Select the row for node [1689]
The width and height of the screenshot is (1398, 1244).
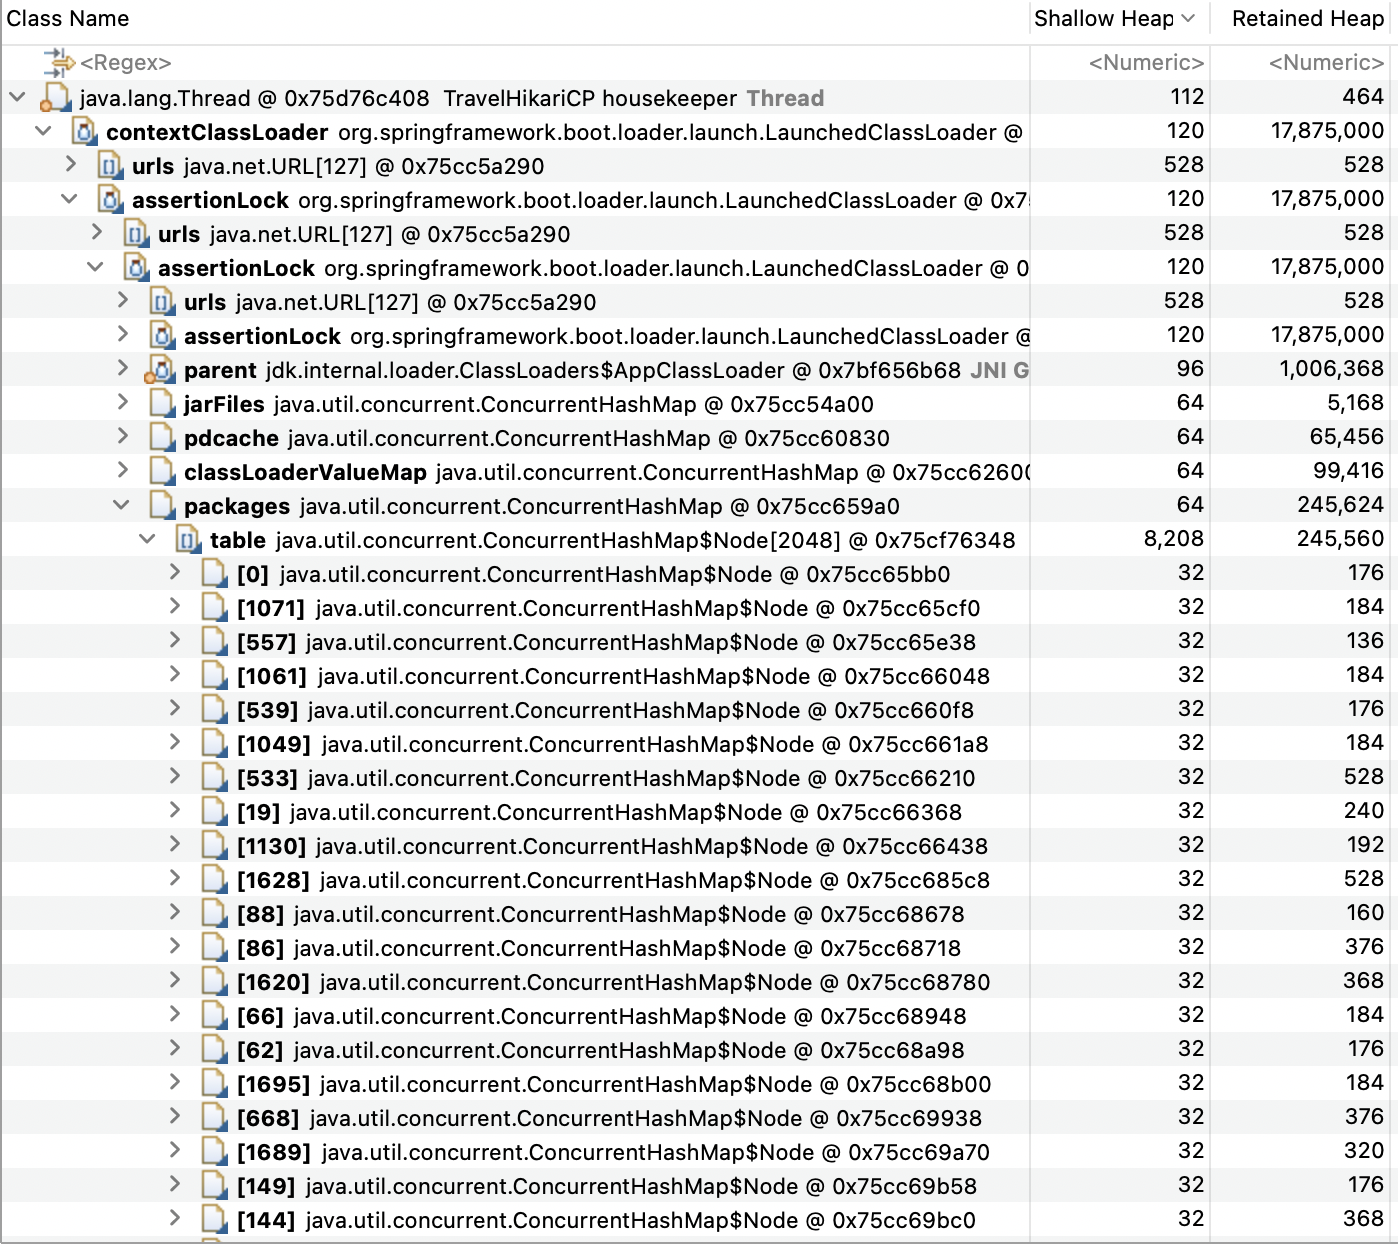click(x=699, y=1152)
